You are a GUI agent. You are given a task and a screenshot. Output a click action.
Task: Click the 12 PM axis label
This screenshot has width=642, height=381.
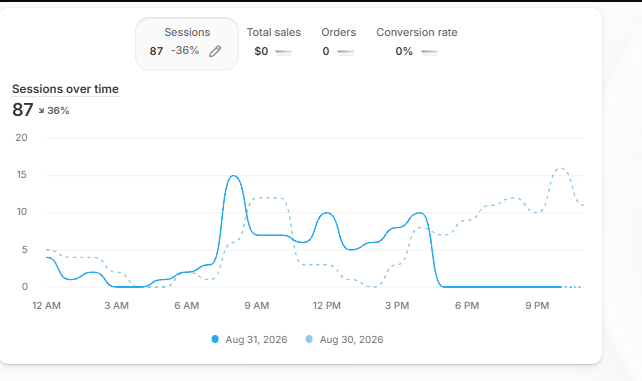click(327, 306)
